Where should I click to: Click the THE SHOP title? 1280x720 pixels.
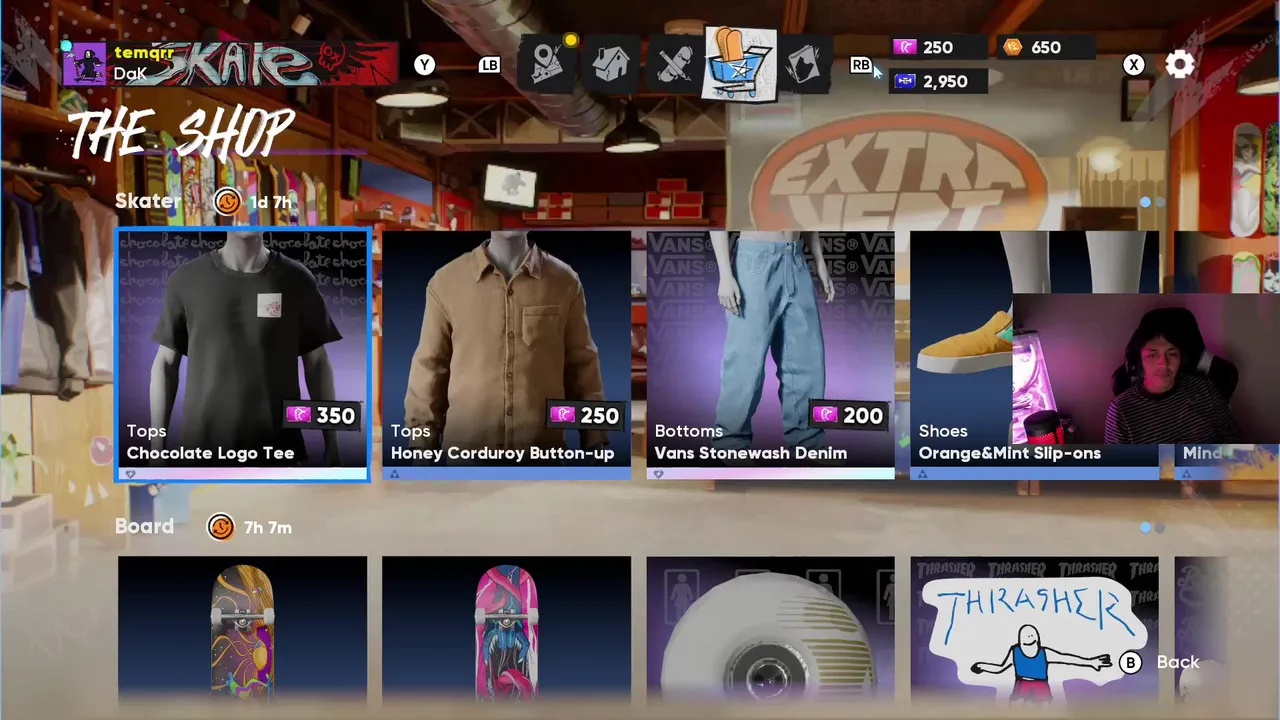tap(181, 133)
